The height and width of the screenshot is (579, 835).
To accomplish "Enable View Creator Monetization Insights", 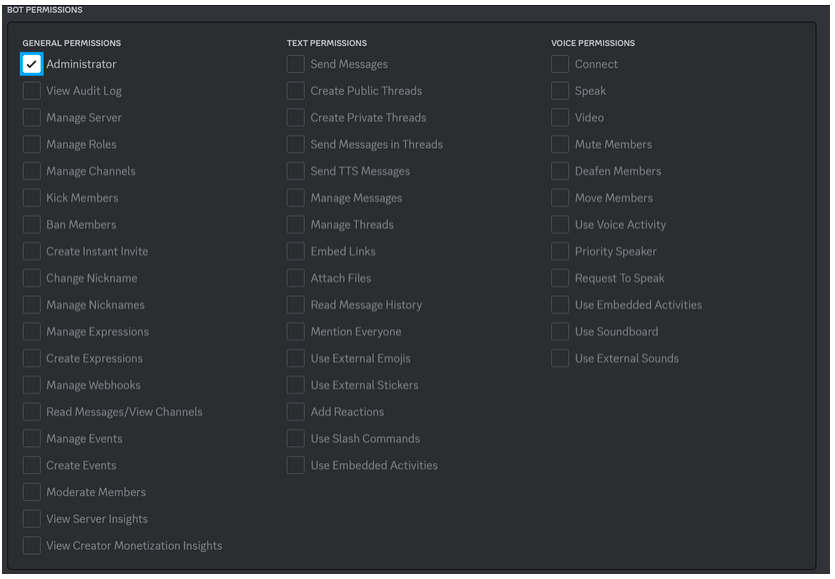I will (31, 545).
